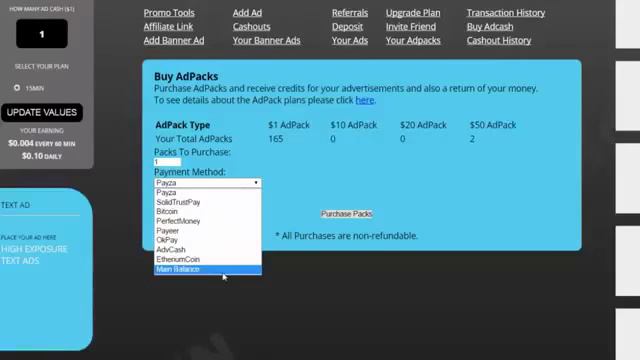Choose Main Balance payment option
The image size is (640, 360).
tap(208, 269)
